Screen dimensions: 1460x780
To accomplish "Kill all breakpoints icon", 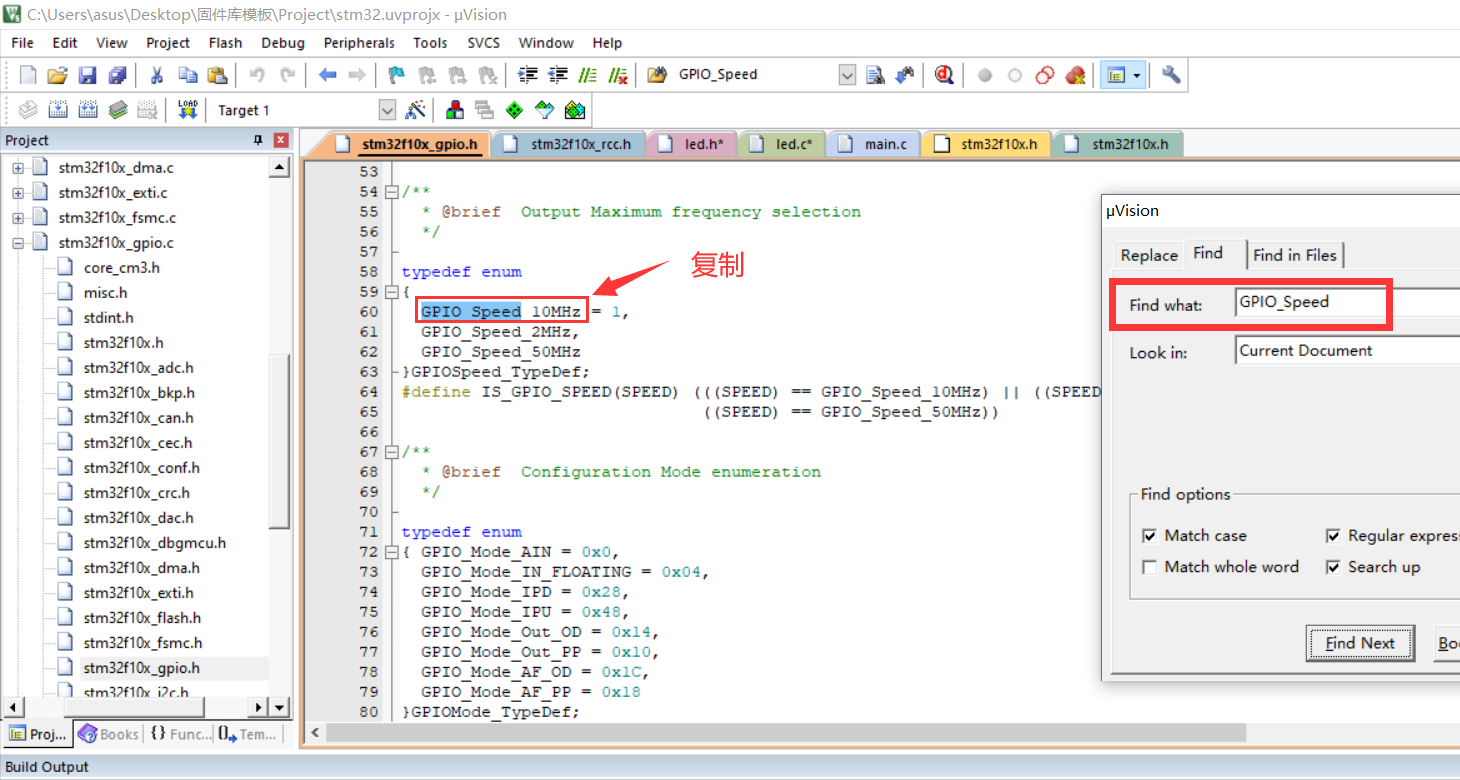I will point(1076,75).
